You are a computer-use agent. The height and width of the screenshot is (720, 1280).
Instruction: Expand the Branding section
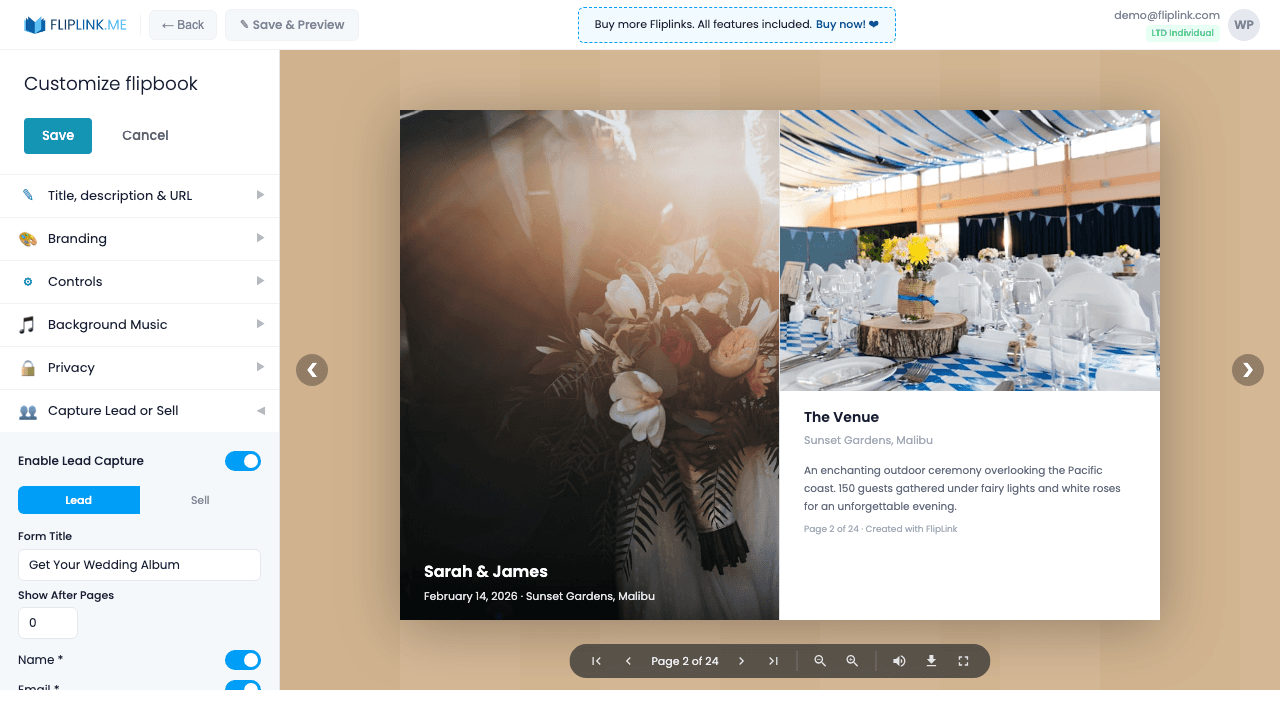pos(139,238)
